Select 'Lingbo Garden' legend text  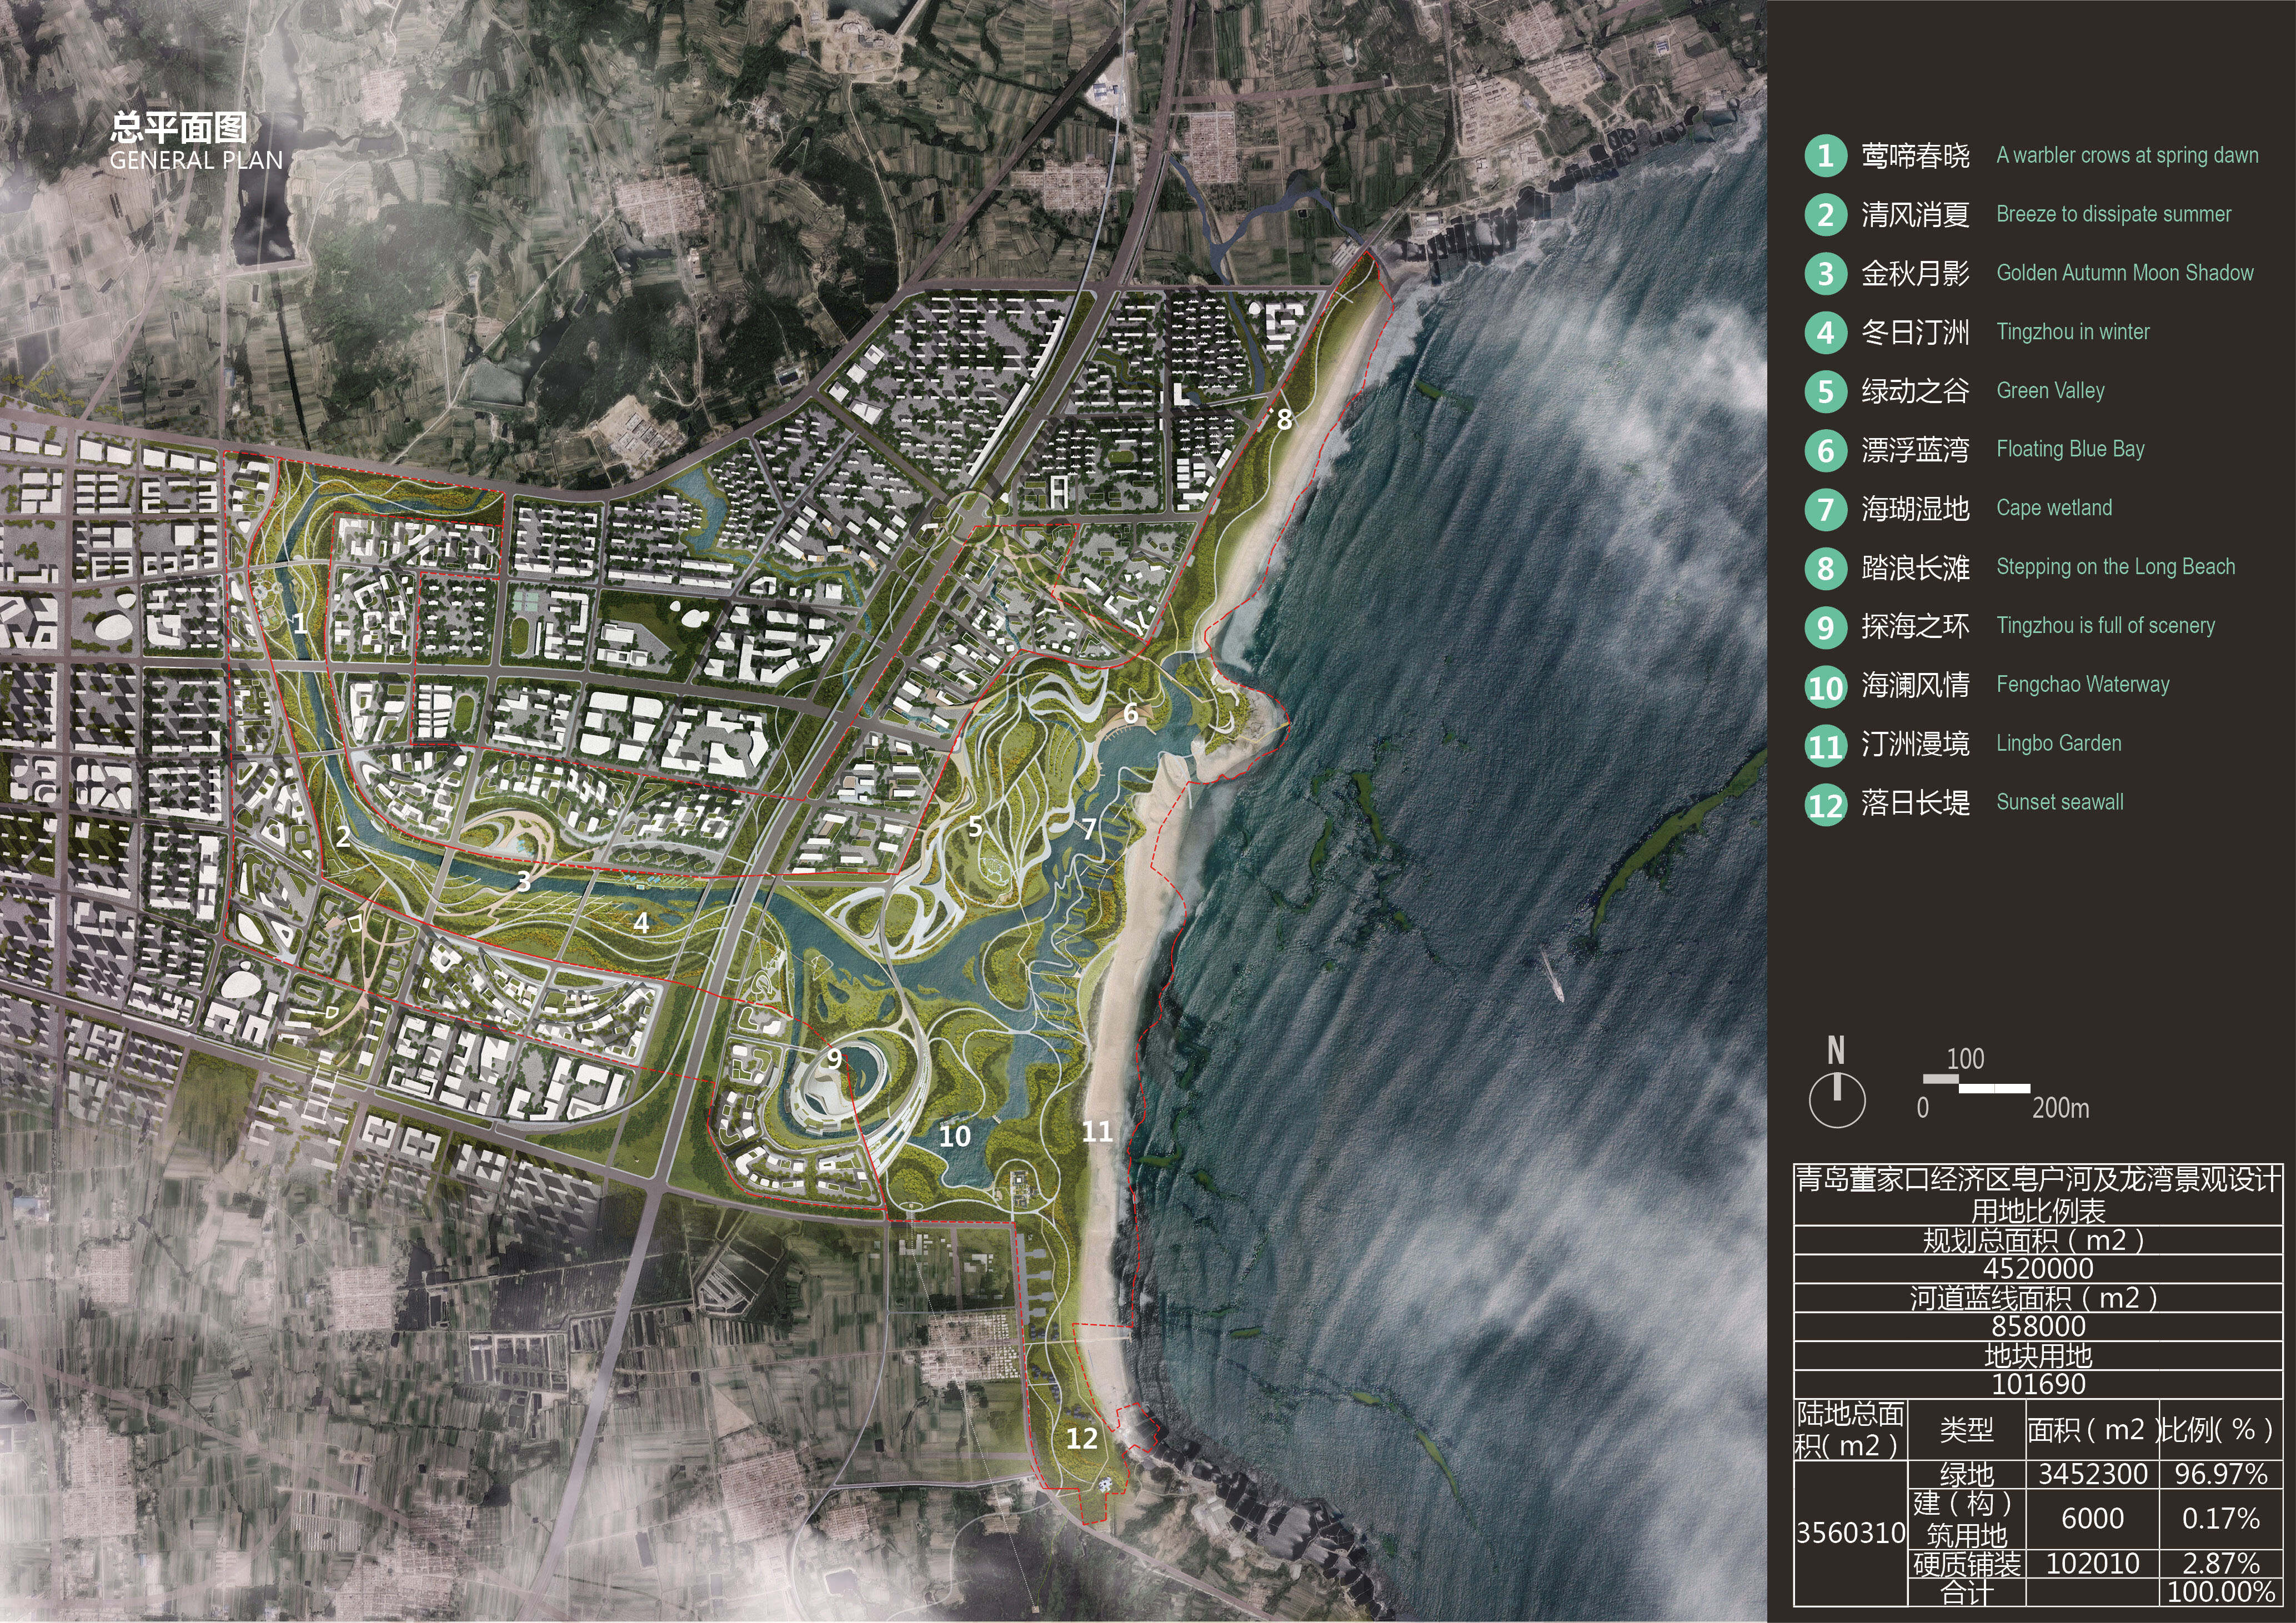pos(2058,744)
